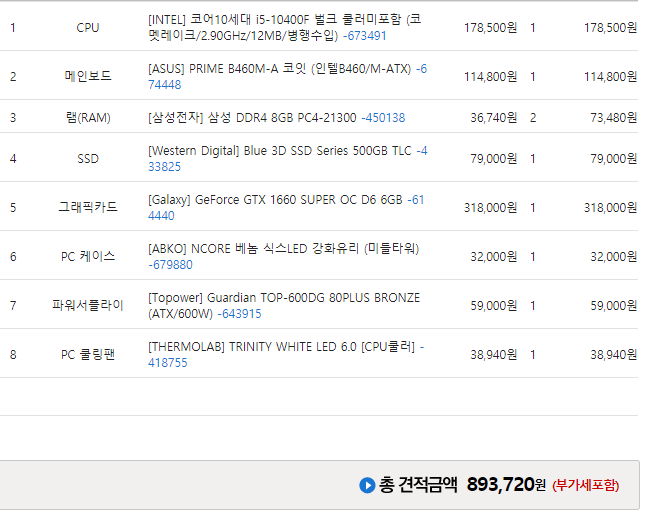Click the blue arrow icon beside 총 견적금액
The image size is (647, 519).
click(367, 486)
